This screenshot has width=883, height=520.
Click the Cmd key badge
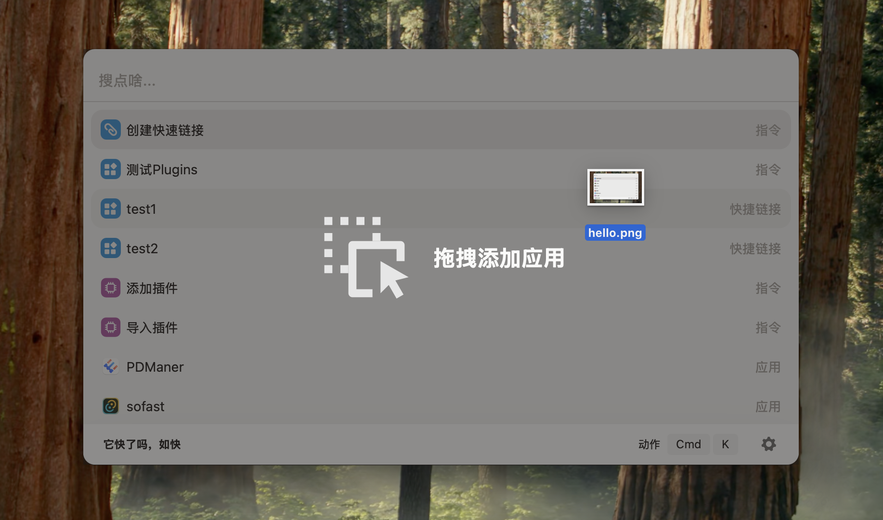point(688,445)
